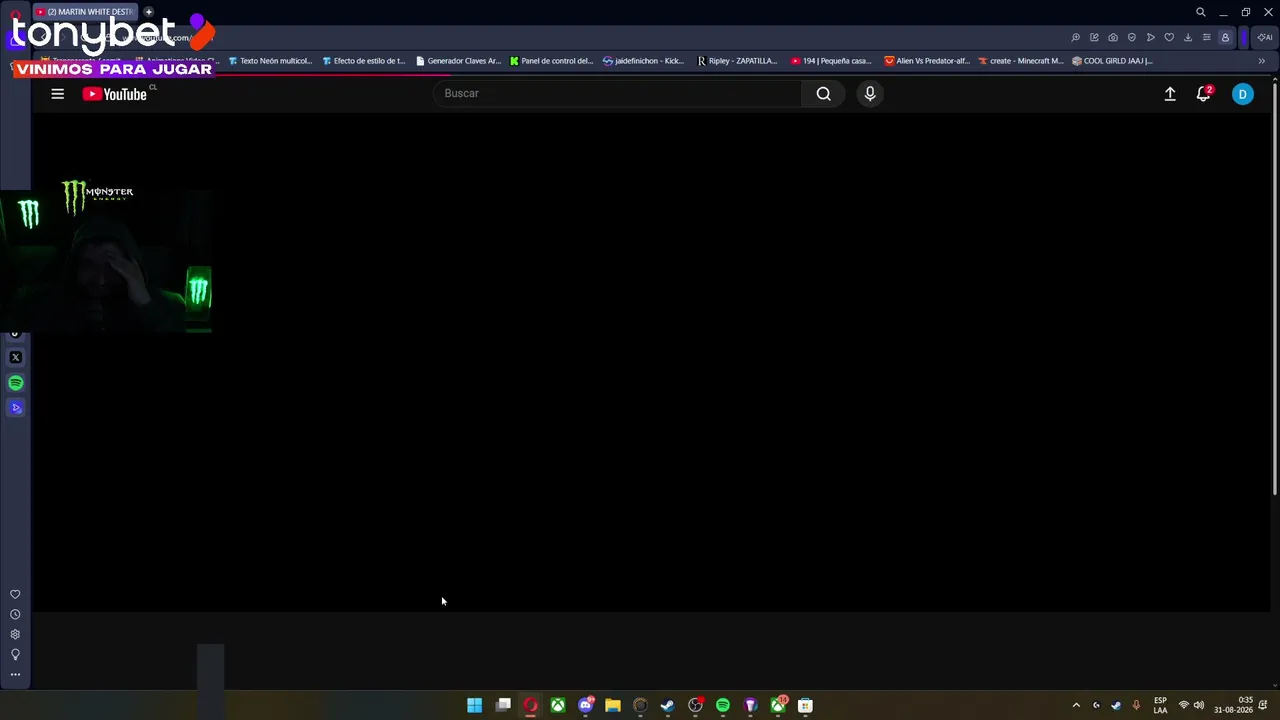Open the lightbulb tips icon in sidebar
The height and width of the screenshot is (720, 1280).
pyautogui.click(x=15, y=654)
